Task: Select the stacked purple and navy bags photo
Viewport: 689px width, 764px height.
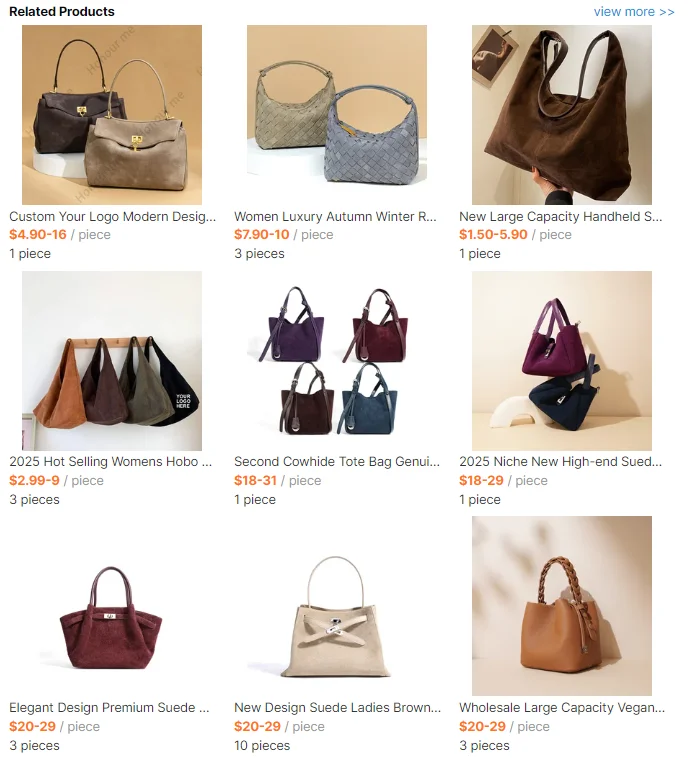Action: pyautogui.click(x=561, y=361)
